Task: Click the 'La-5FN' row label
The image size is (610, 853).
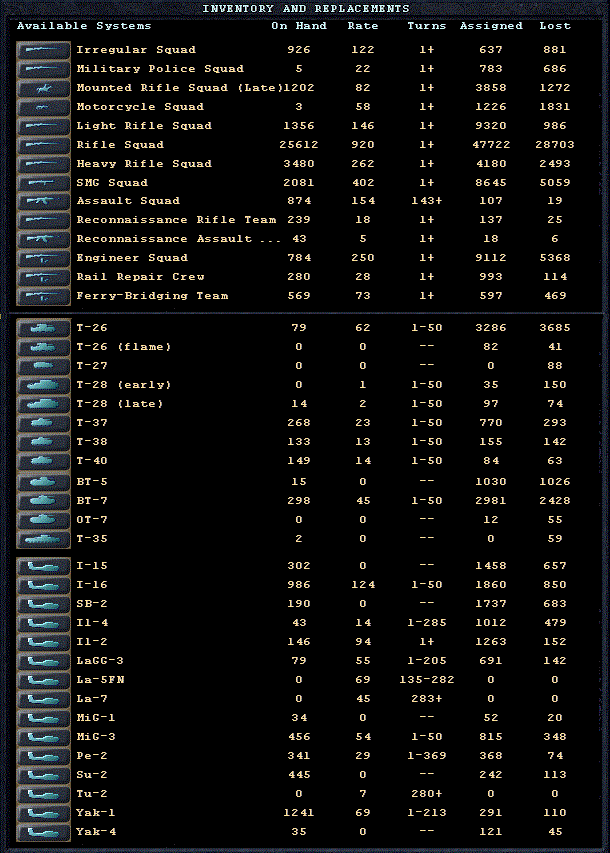Action: [x=100, y=680]
